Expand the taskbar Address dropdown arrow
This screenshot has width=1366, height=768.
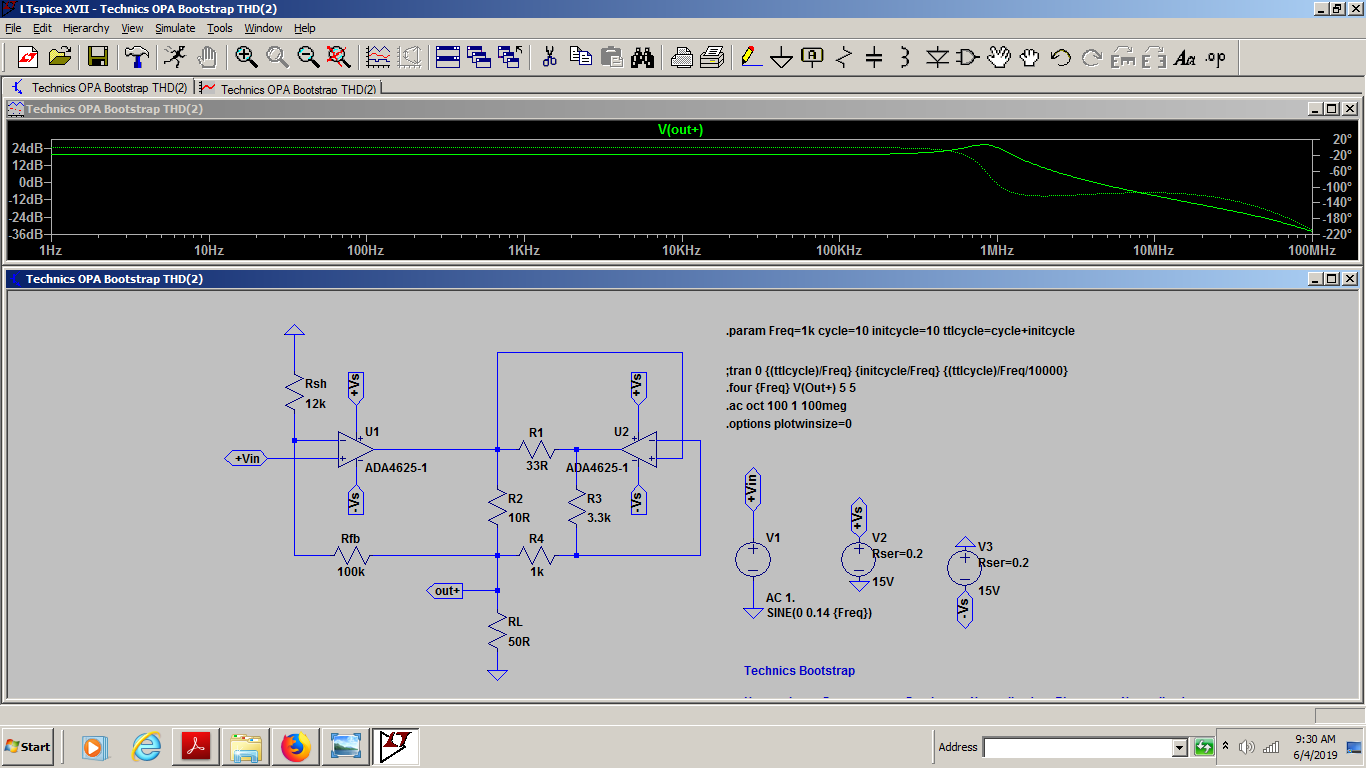(x=1179, y=747)
